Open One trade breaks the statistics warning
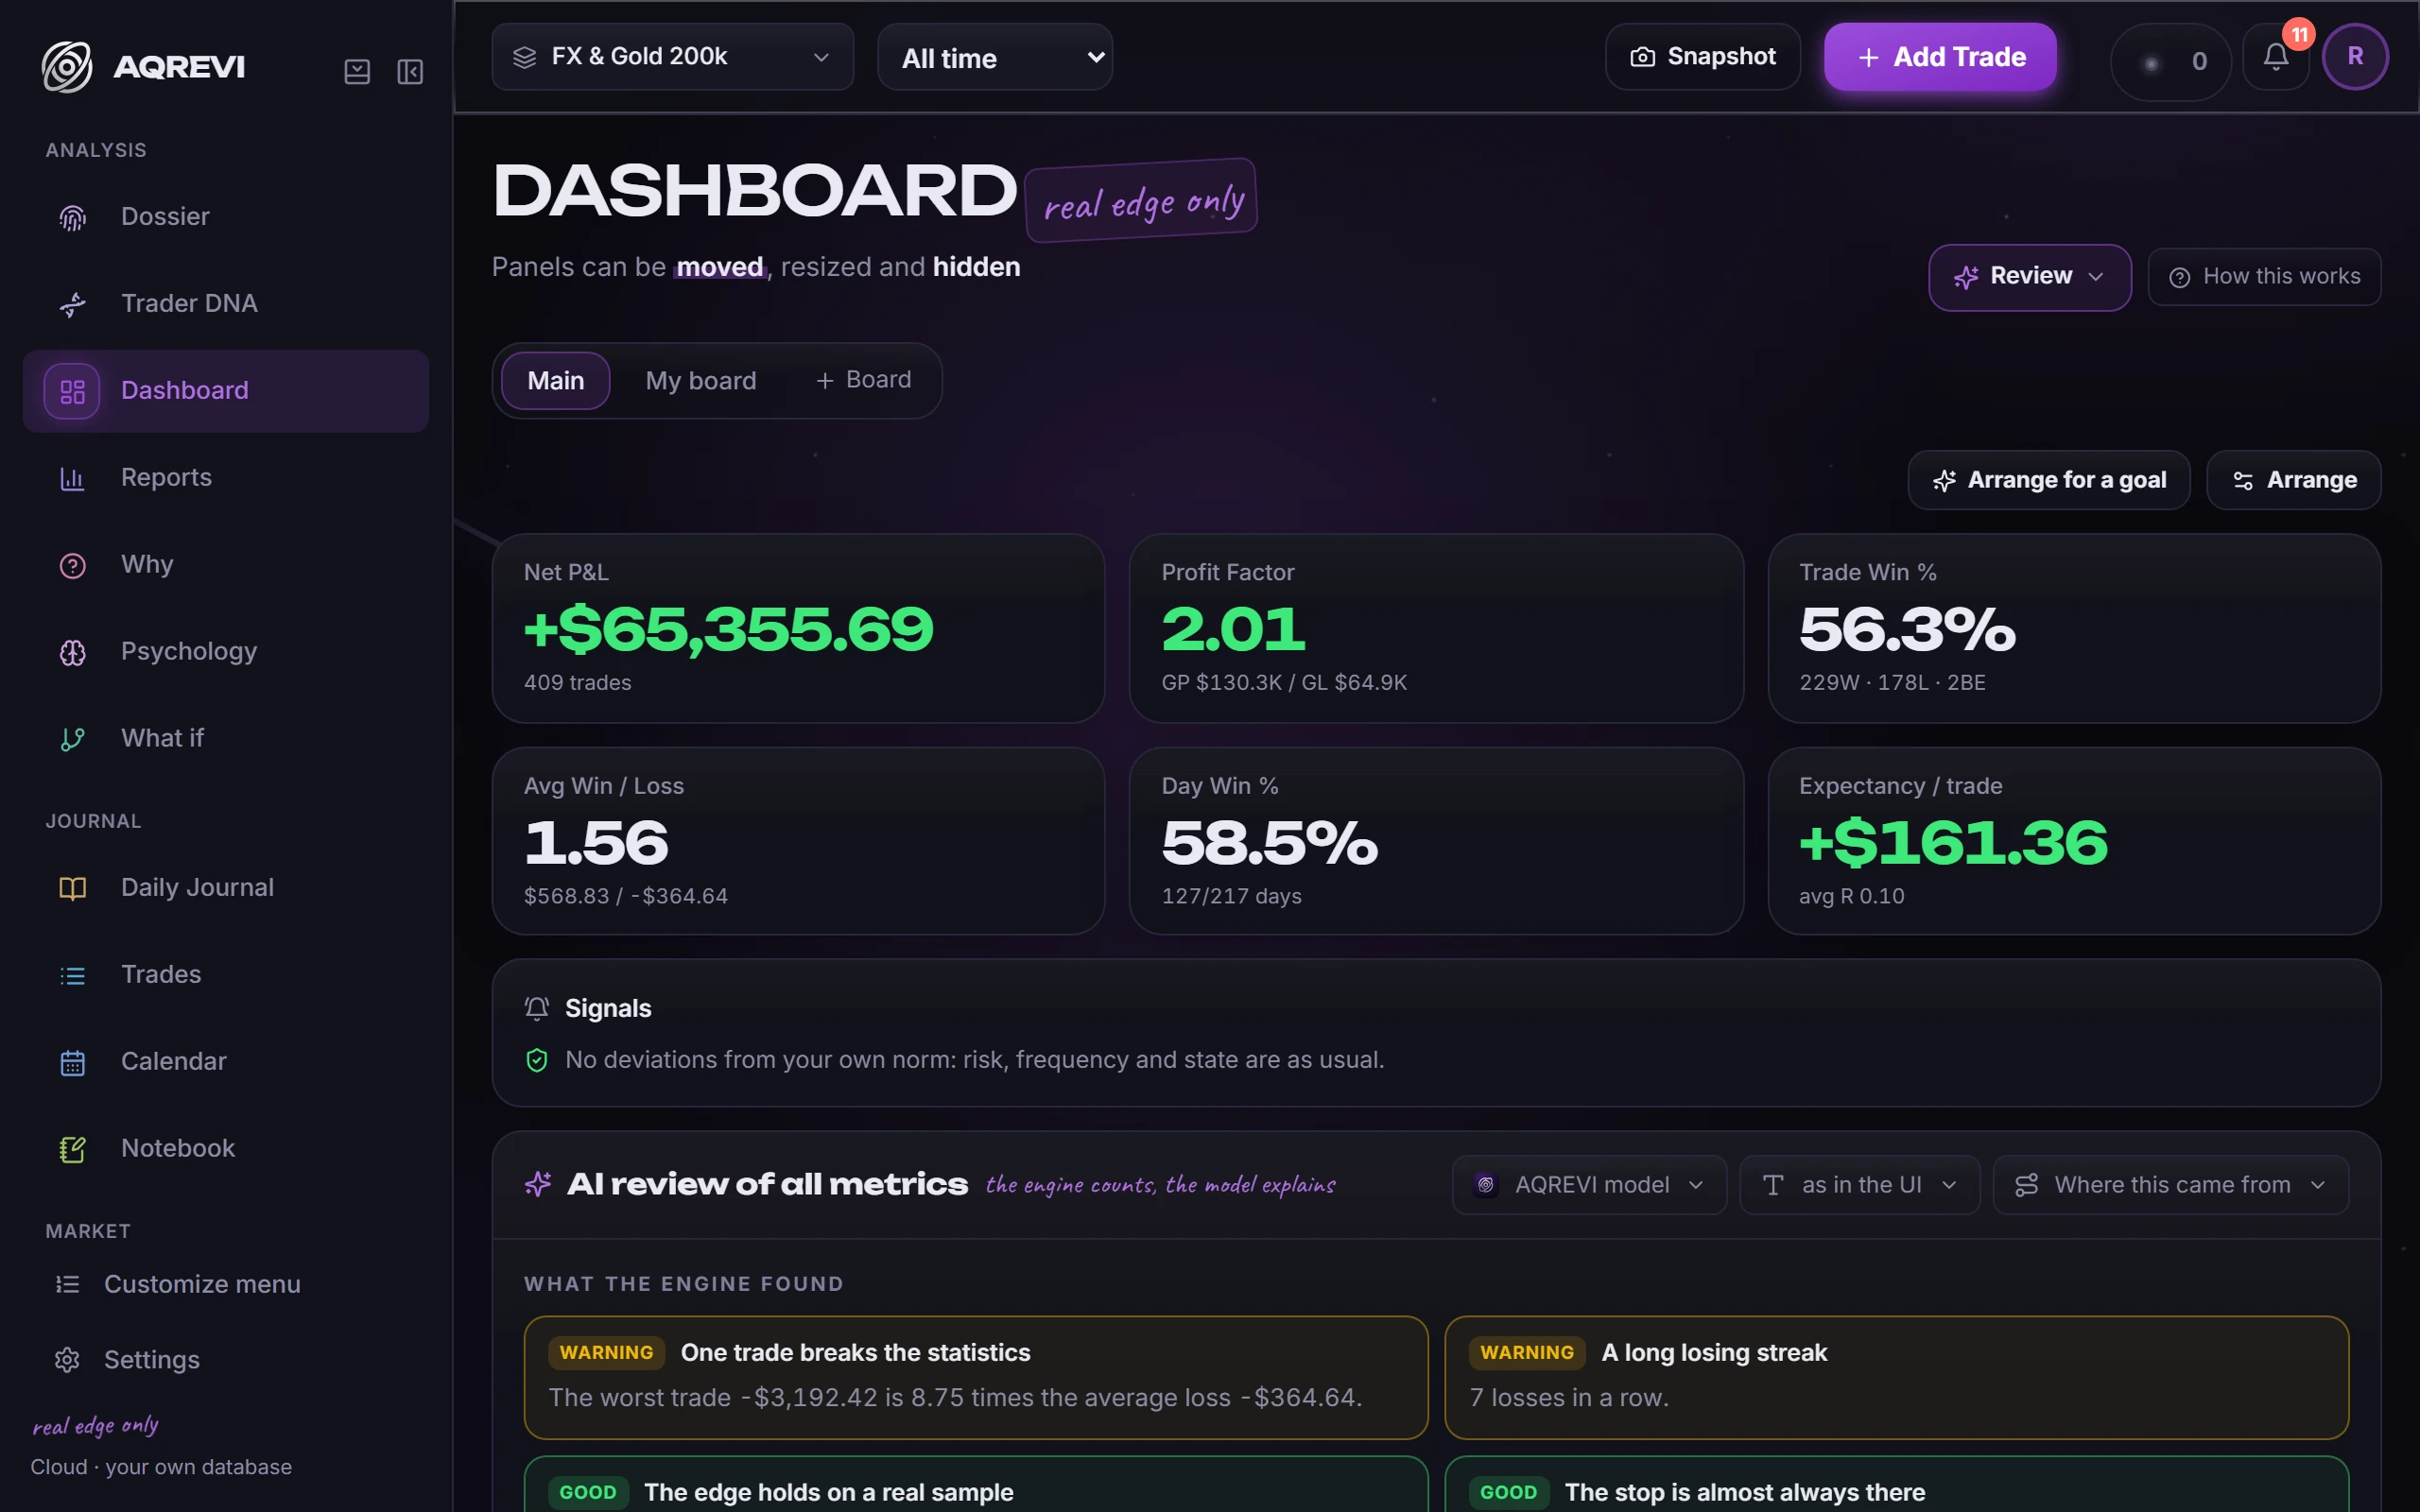Image resolution: width=2420 pixels, height=1512 pixels. point(976,1378)
